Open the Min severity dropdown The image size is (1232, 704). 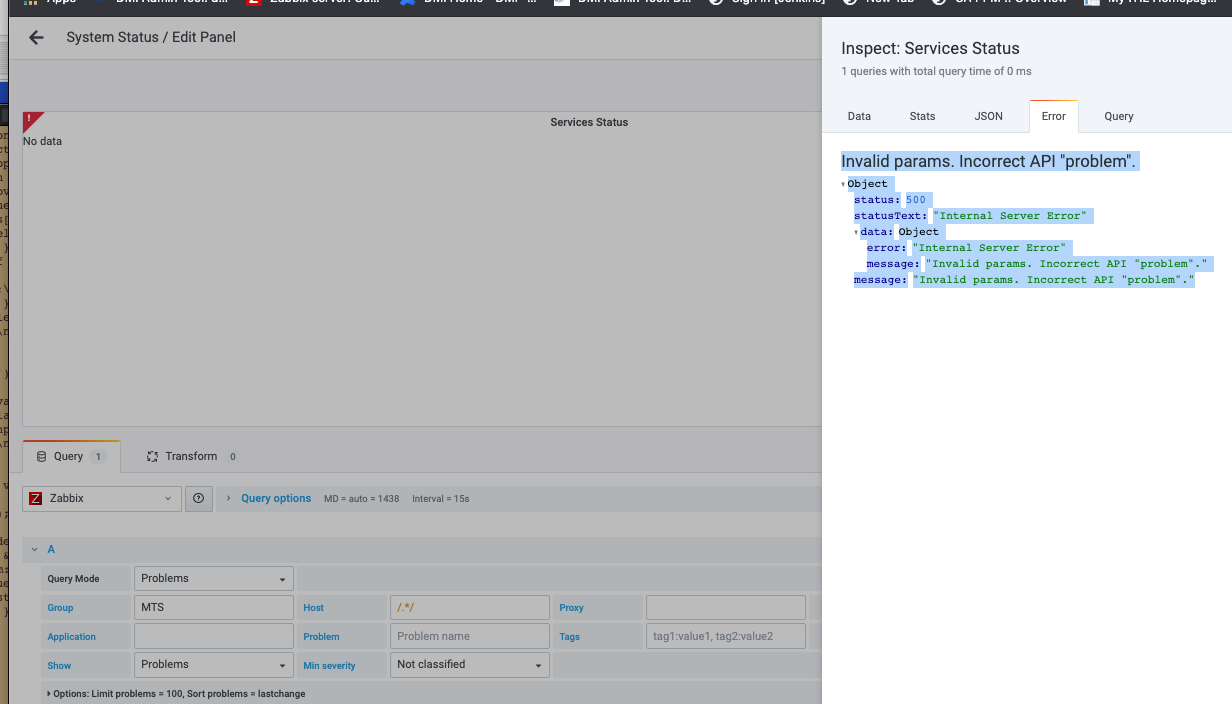click(x=469, y=664)
